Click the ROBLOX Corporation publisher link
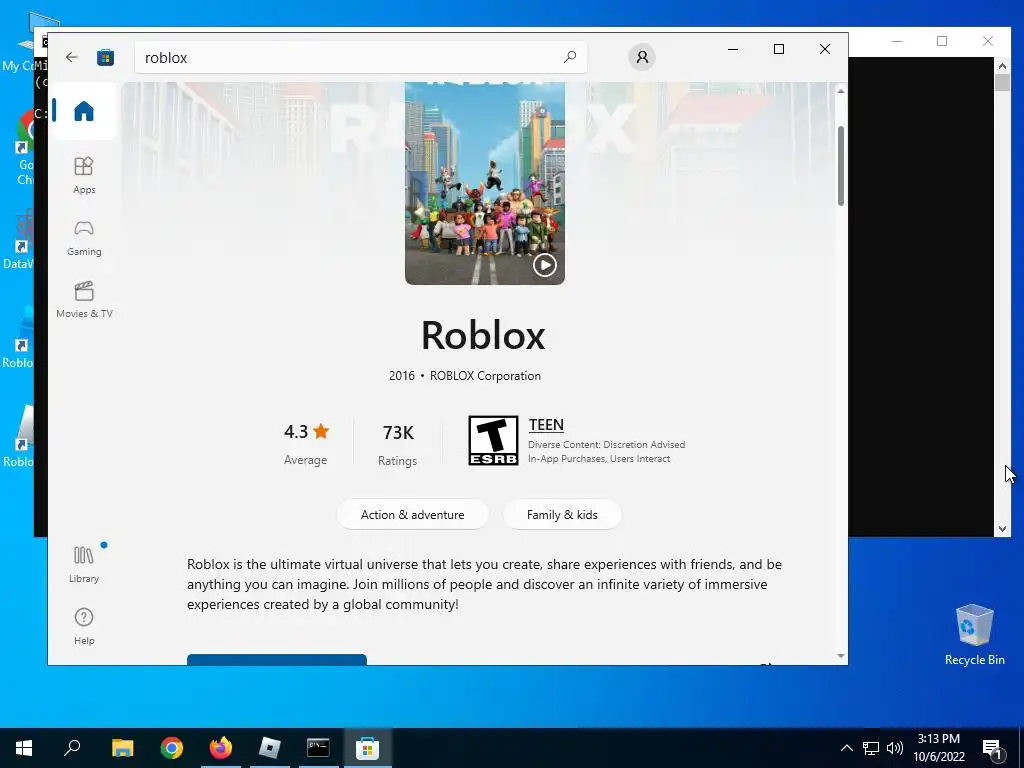The height and width of the screenshot is (768, 1024). (485, 376)
